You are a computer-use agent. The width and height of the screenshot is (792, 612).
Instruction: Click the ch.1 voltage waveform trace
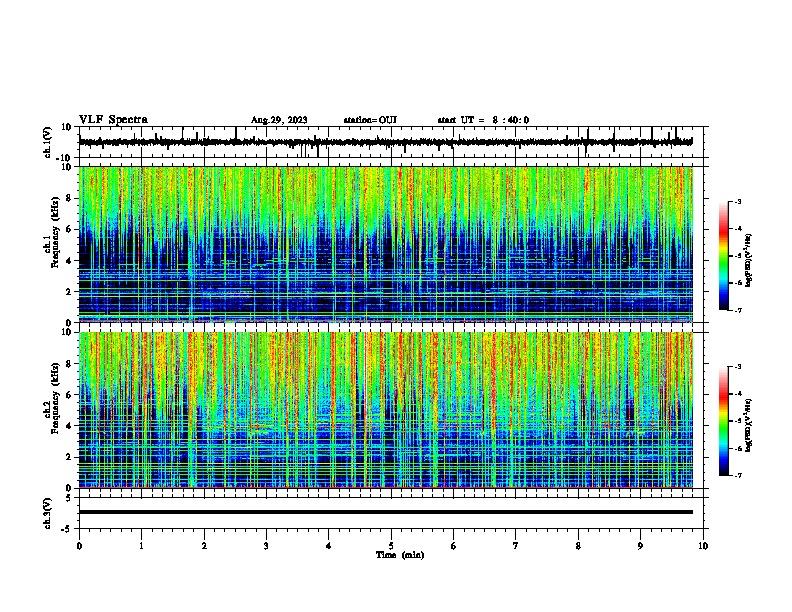(385, 142)
